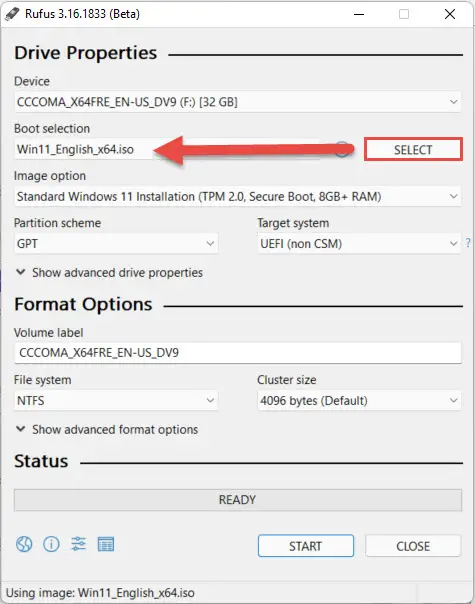Screen dimensions: 475x604
Task: Minimize the Rufus window
Action: click(359, 14)
